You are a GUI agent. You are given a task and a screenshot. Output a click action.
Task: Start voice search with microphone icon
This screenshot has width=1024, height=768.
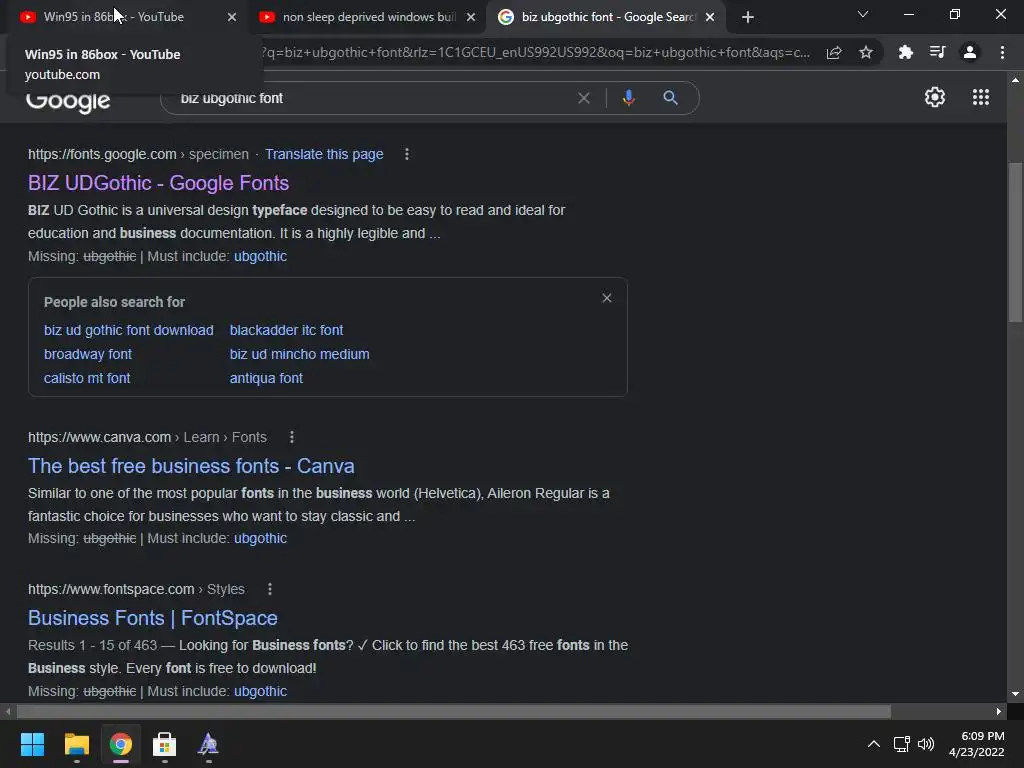pyautogui.click(x=628, y=98)
